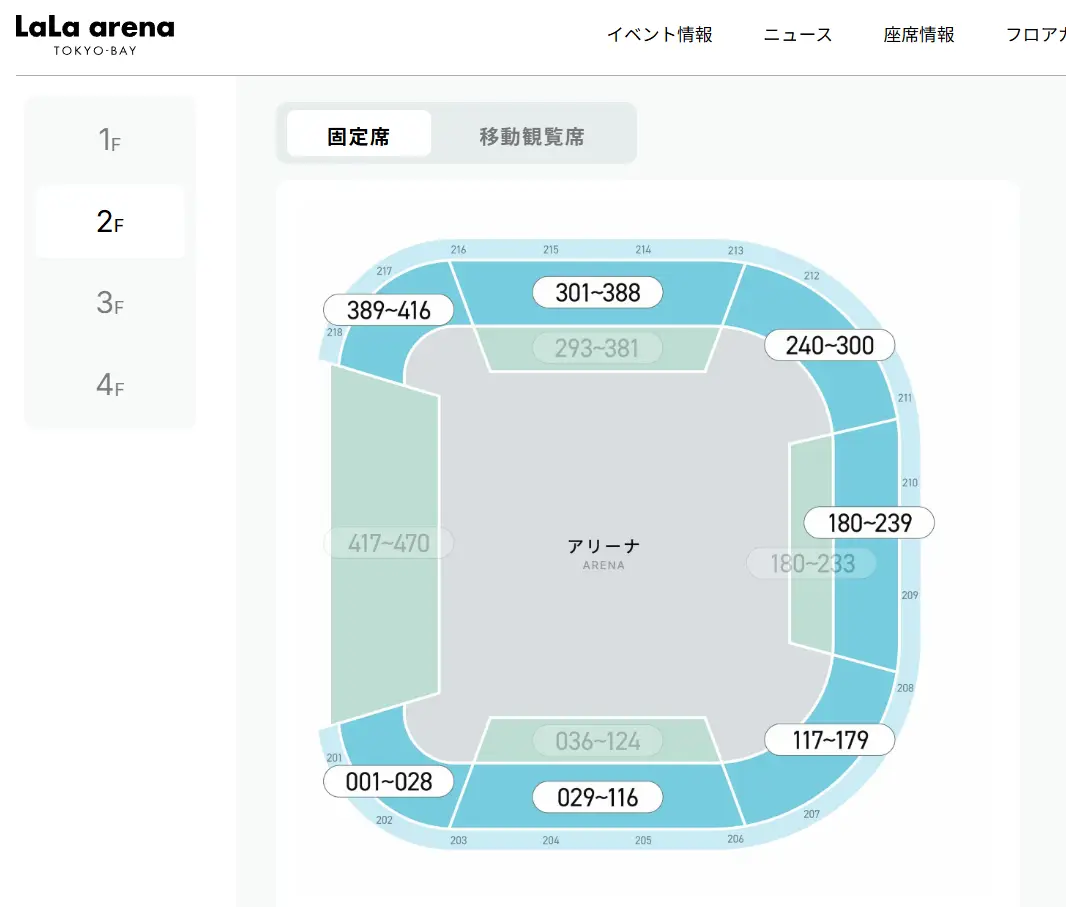Select seat block 001~028
Screen dimensions: 1066x907
(x=389, y=782)
